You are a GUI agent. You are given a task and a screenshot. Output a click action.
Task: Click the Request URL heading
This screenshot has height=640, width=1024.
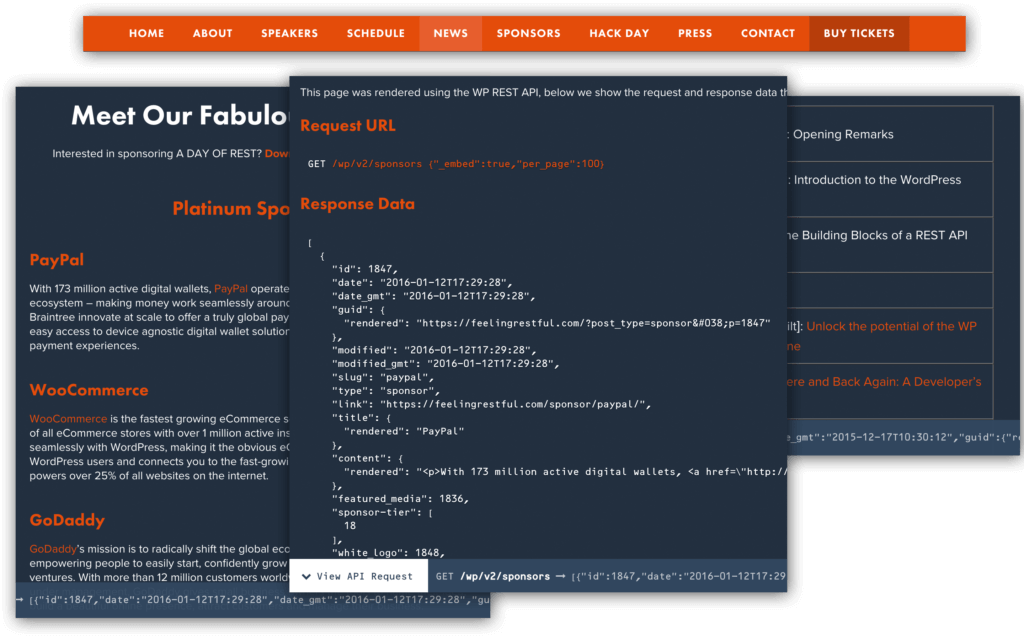[347, 125]
